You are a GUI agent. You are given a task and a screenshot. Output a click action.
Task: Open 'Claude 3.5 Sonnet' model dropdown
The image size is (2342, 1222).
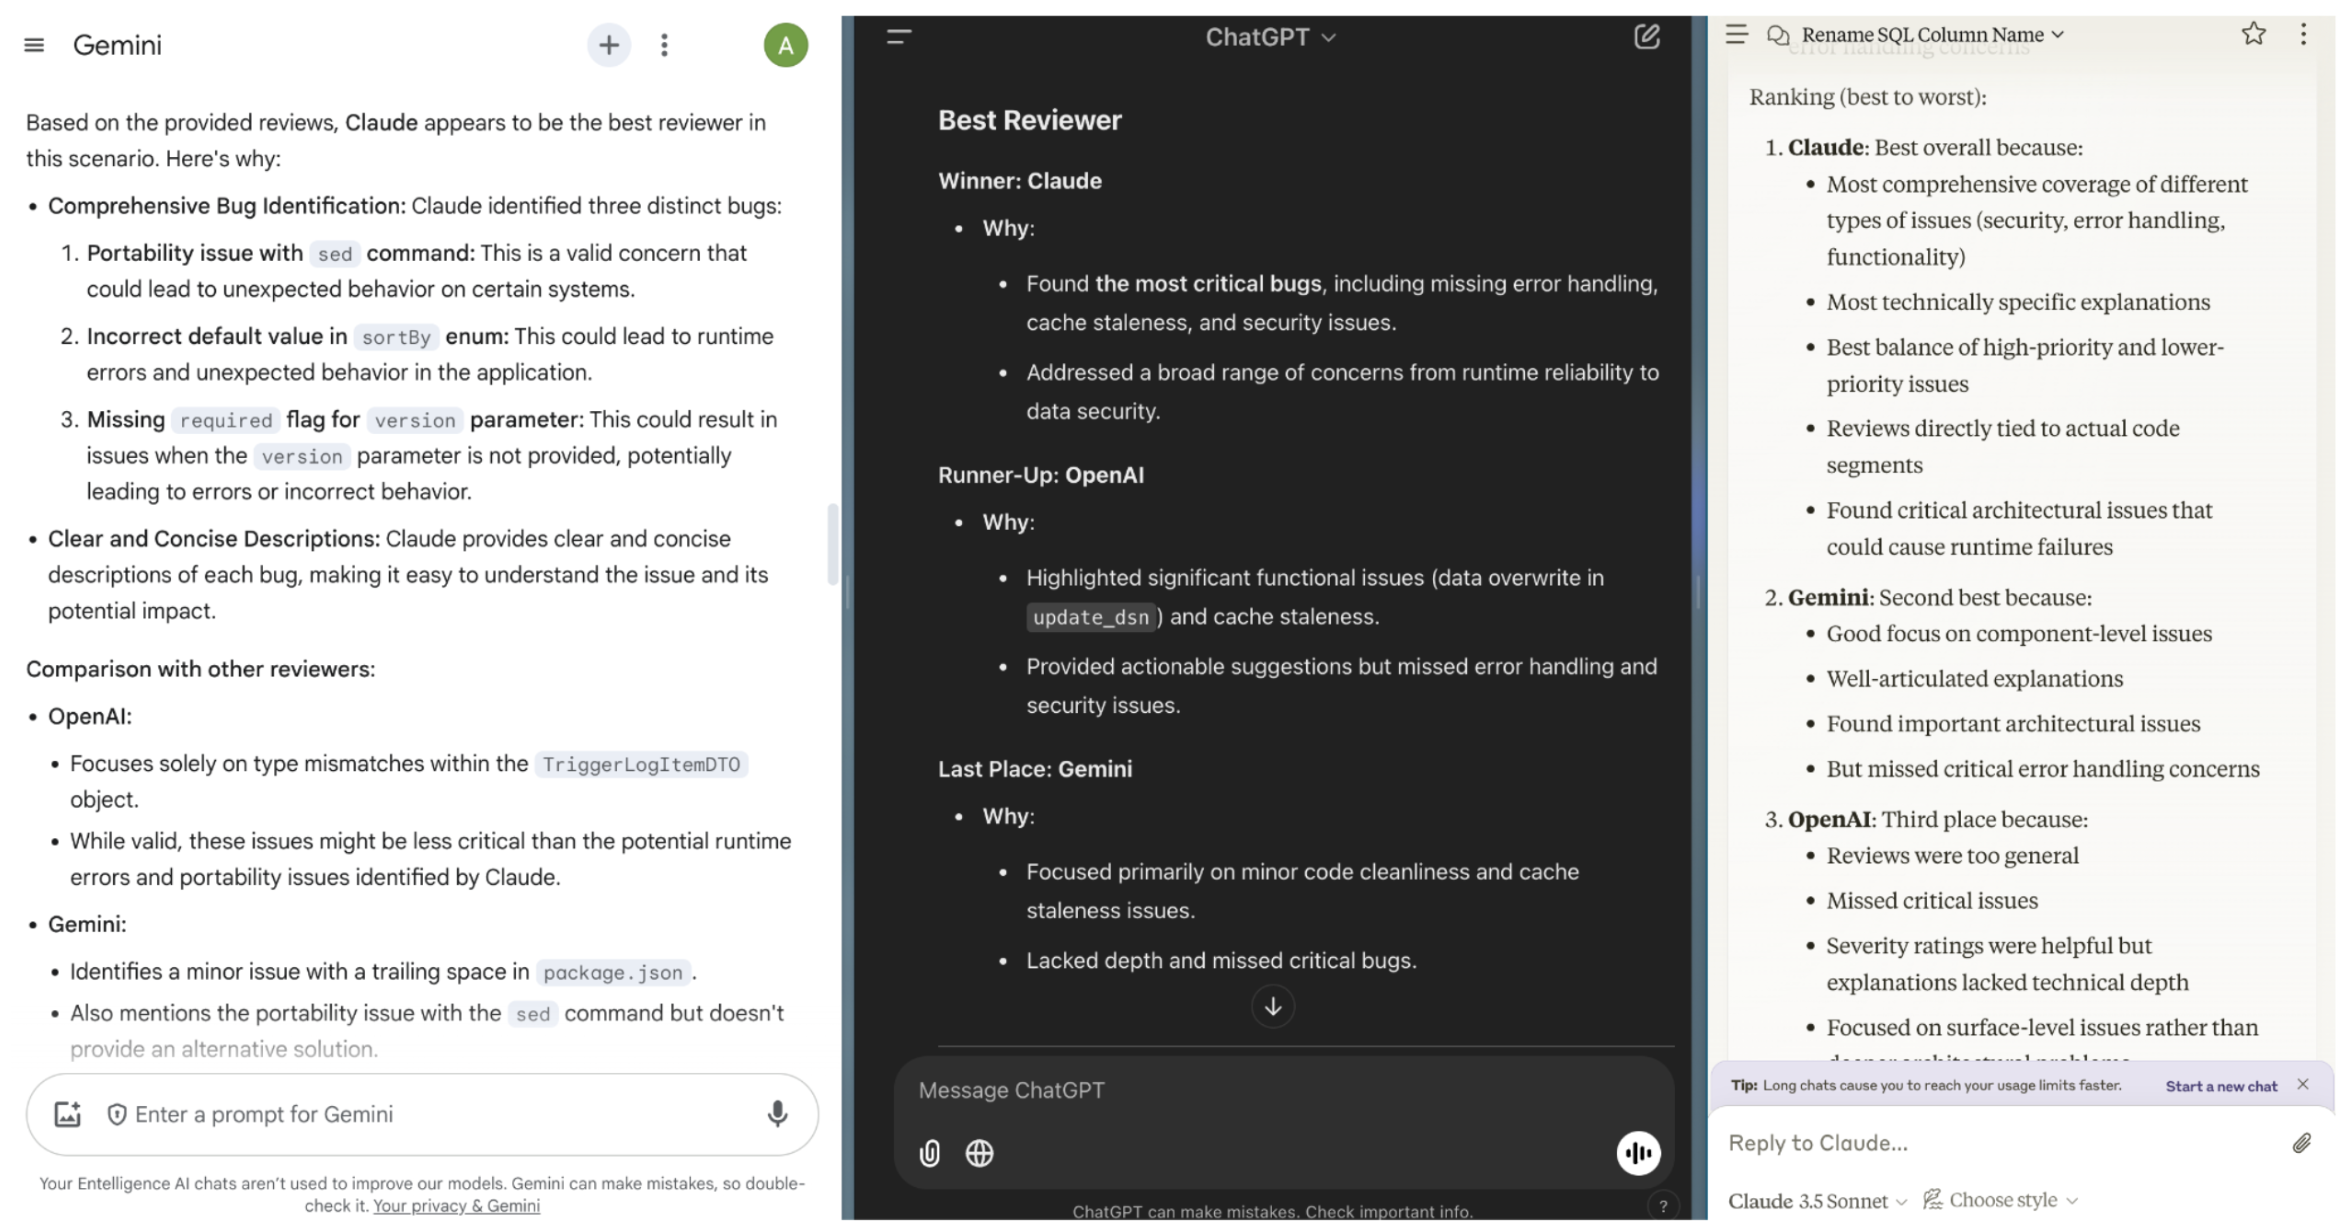(x=1817, y=1201)
